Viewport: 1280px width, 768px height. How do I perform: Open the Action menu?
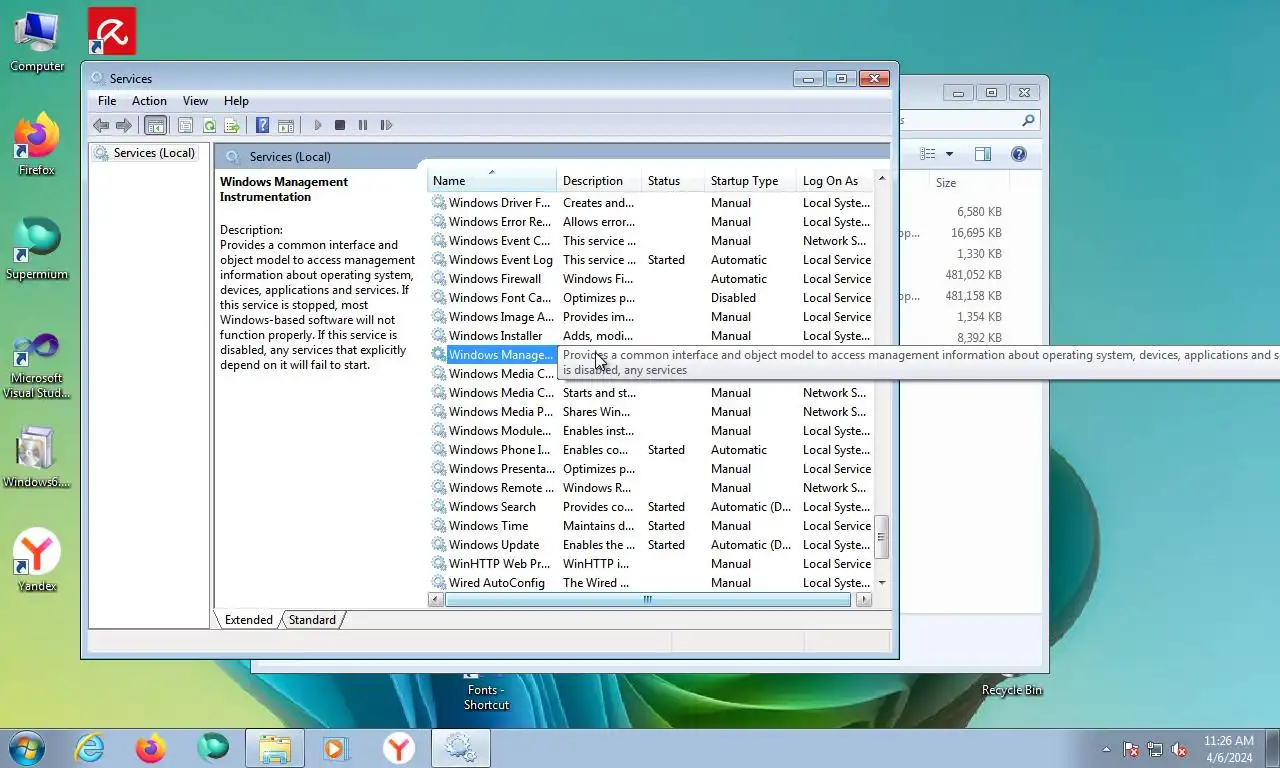(149, 101)
